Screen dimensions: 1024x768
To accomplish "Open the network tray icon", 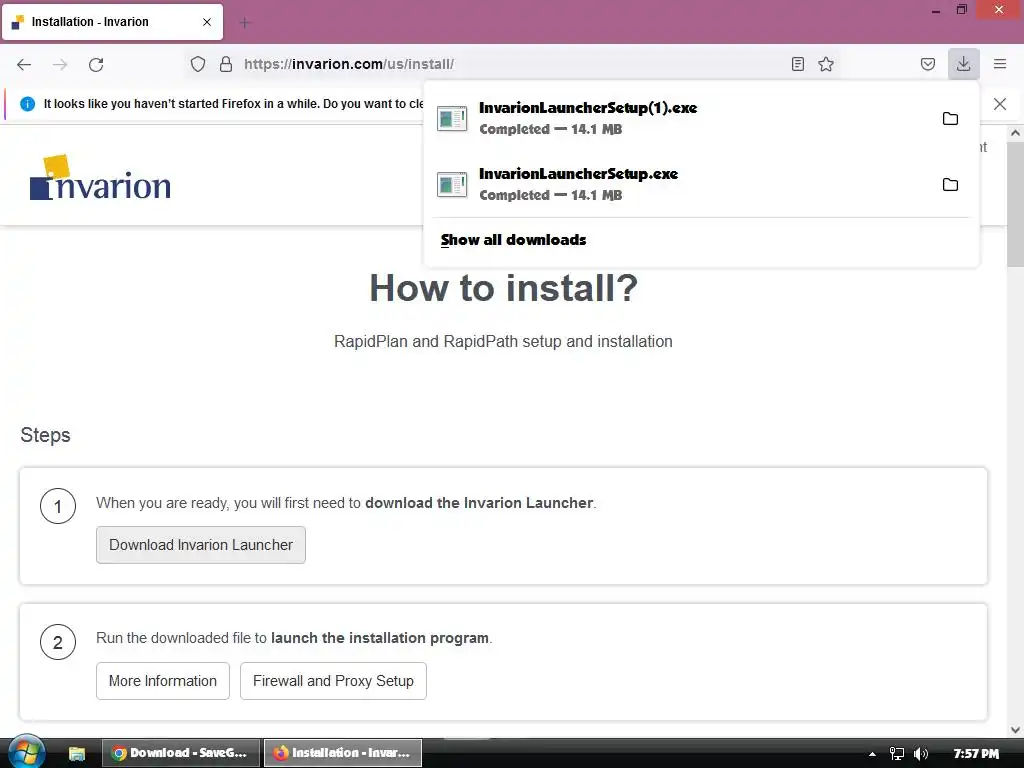I will click(897, 754).
